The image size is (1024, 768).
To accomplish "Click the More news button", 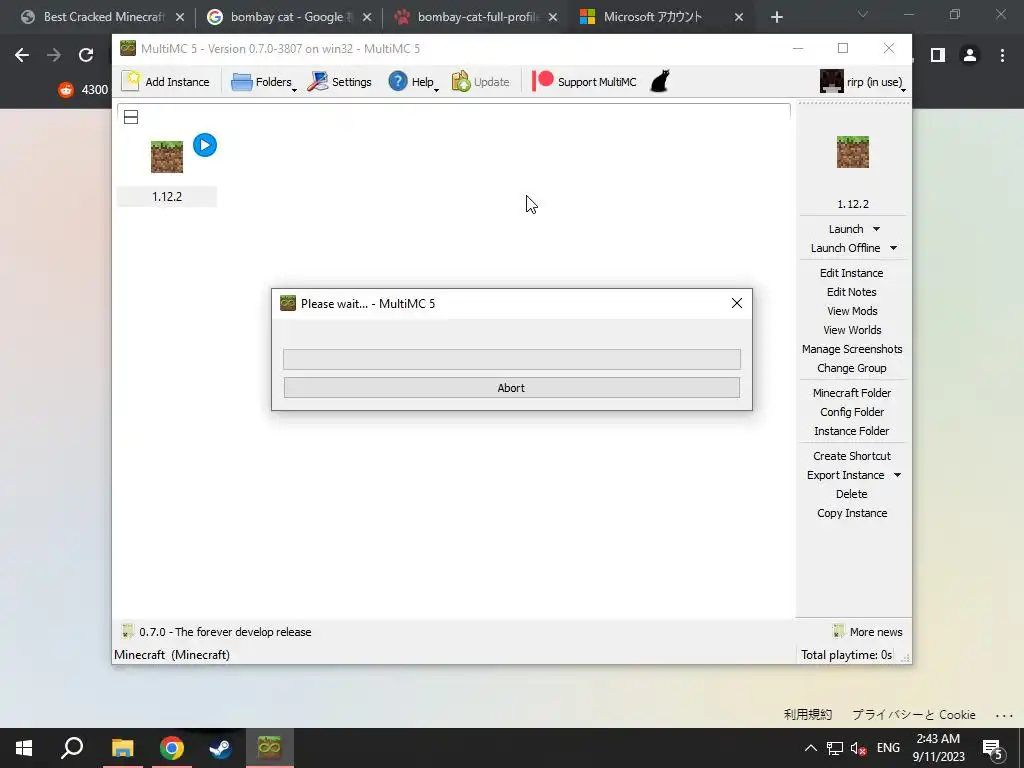I will [x=868, y=632].
